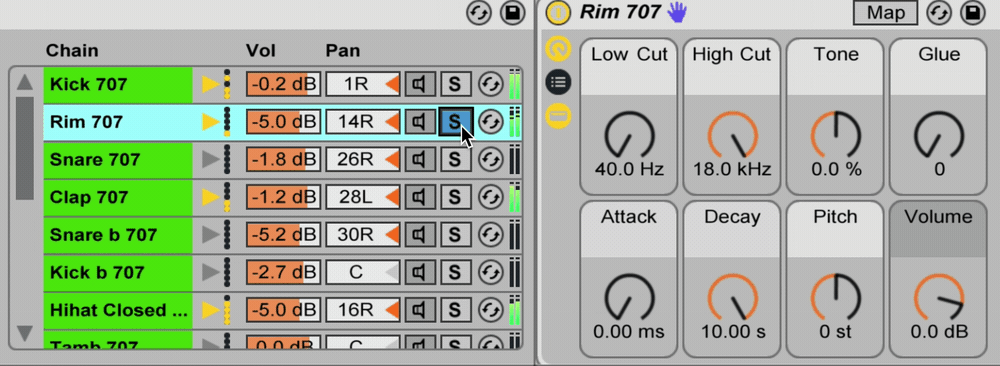Click the Chain column header
The width and height of the screenshot is (1000, 366).
[x=71, y=50]
